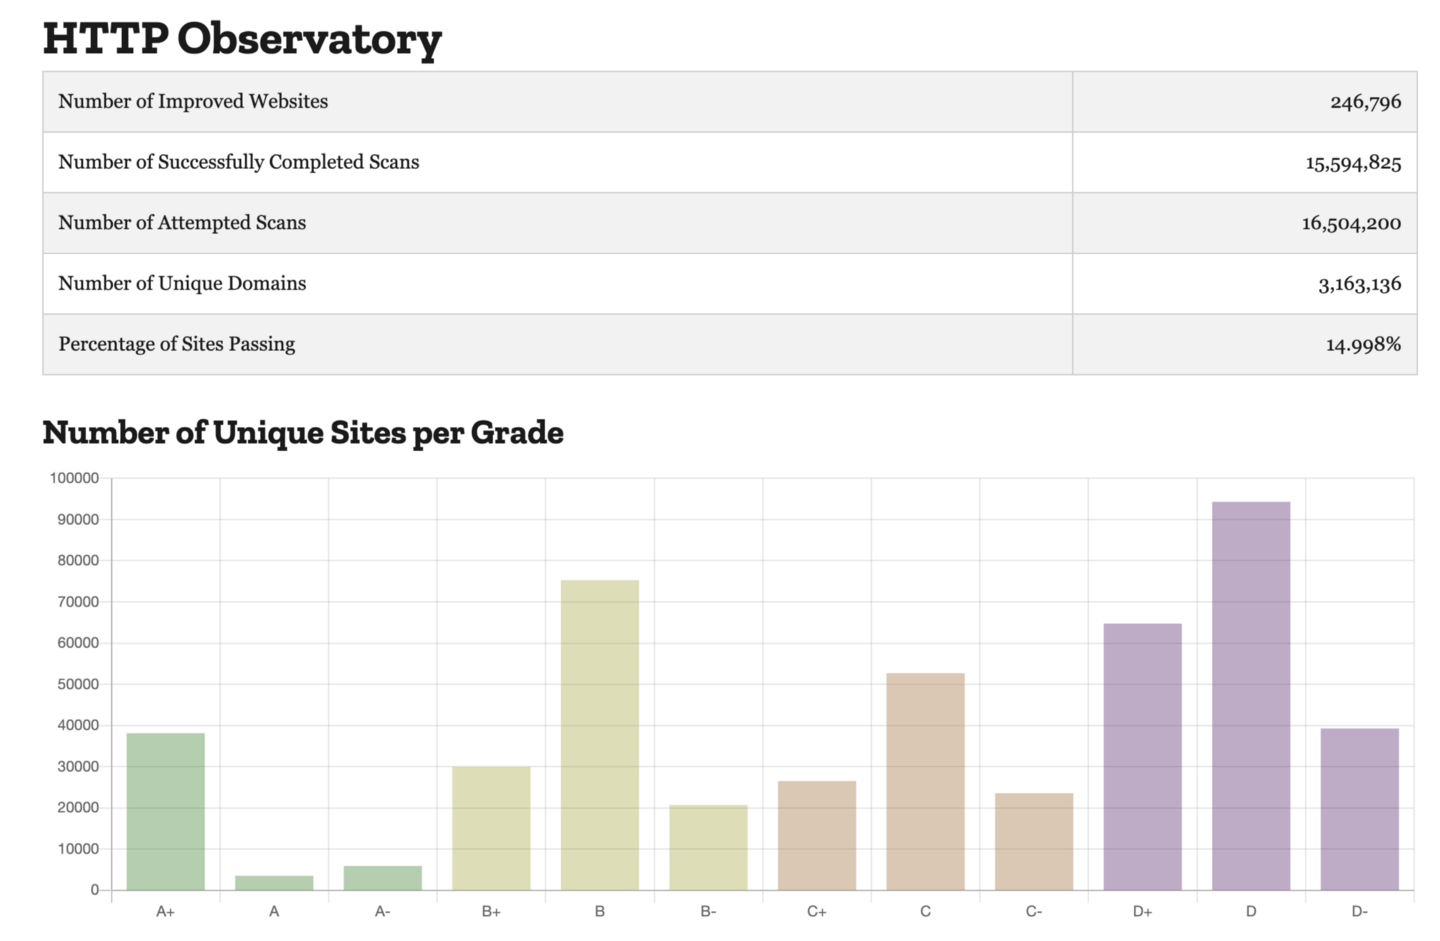
Task: Click the 70000 y-axis label
Action: point(78,602)
